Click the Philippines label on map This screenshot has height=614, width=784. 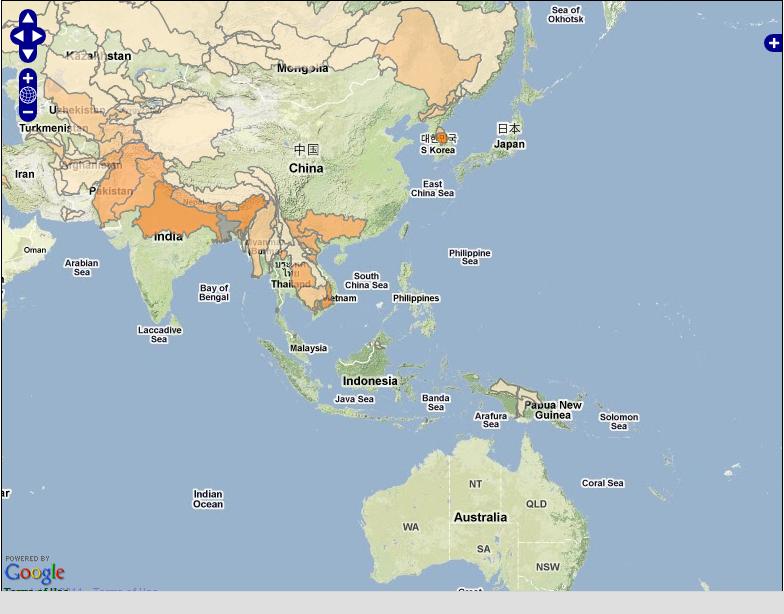click(416, 298)
